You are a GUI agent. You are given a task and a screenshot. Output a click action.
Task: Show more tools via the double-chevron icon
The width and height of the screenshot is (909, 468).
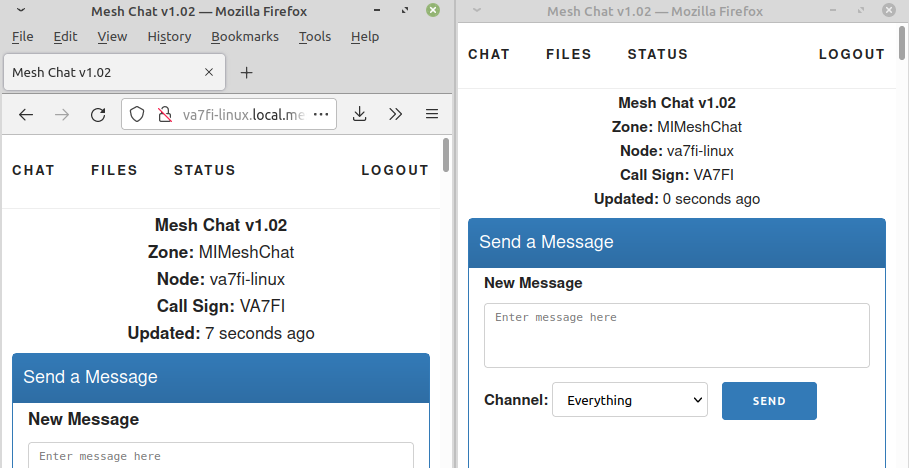(x=396, y=114)
